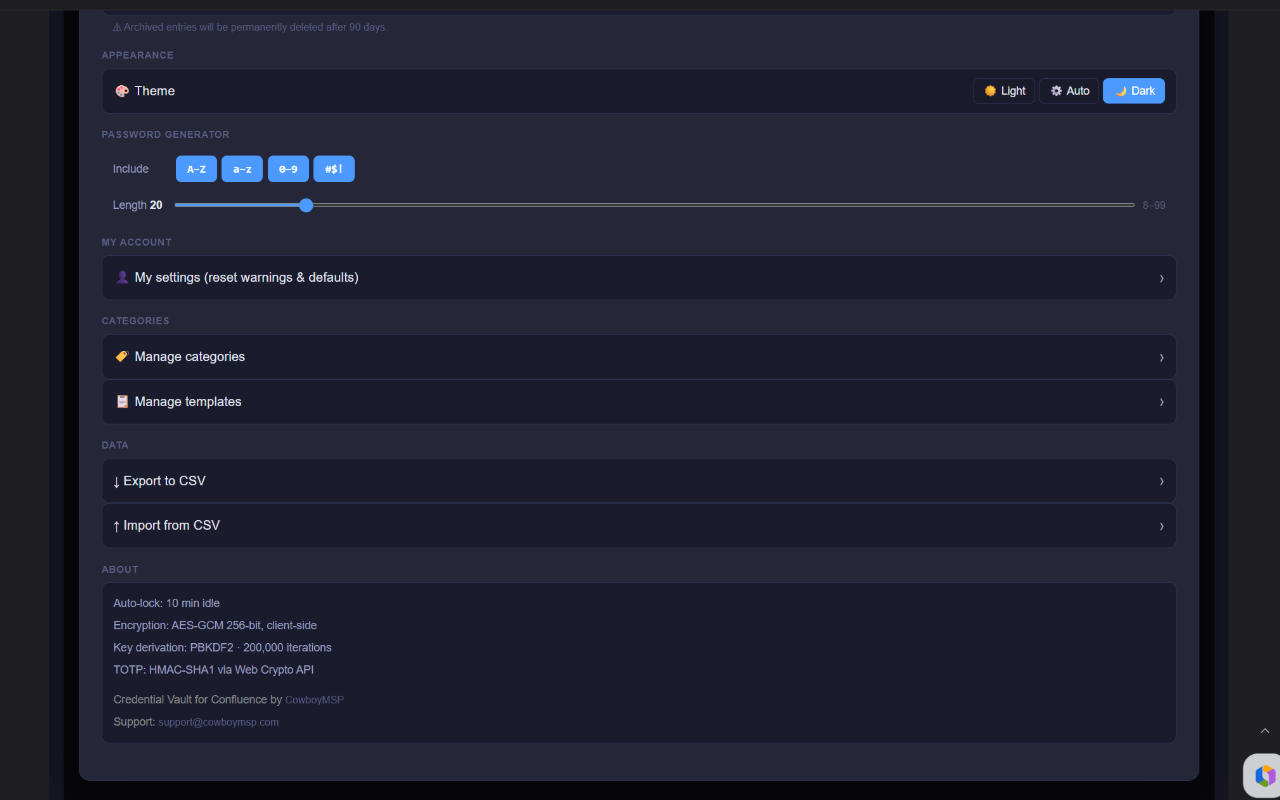Click the palette icon beside Theme
This screenshot has height=800, width=1280.
[x=122, y=91]
